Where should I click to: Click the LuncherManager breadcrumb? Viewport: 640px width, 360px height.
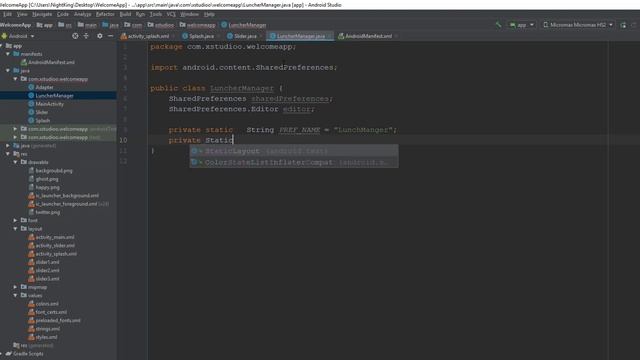point(244,25)
